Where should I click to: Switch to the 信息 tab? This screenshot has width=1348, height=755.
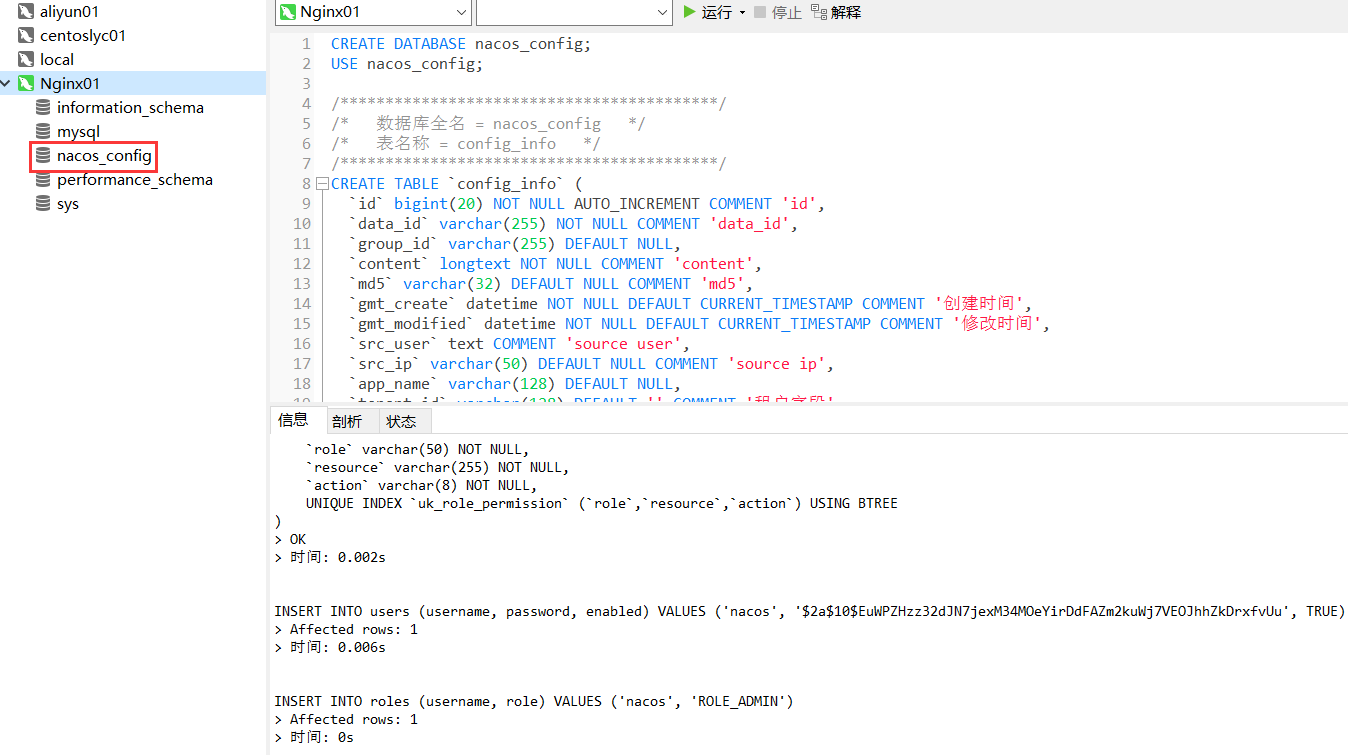(x=293, y=420)
